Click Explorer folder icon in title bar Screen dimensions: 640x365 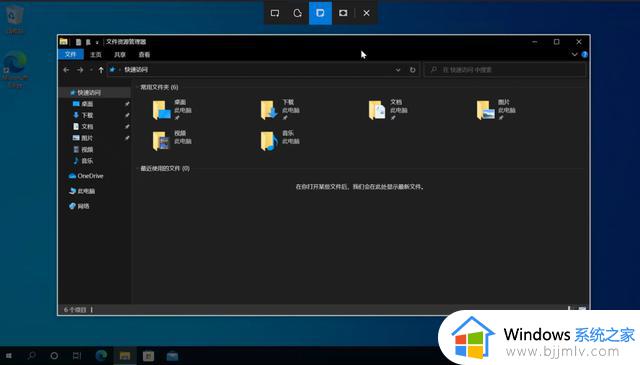tap(64, 42)
